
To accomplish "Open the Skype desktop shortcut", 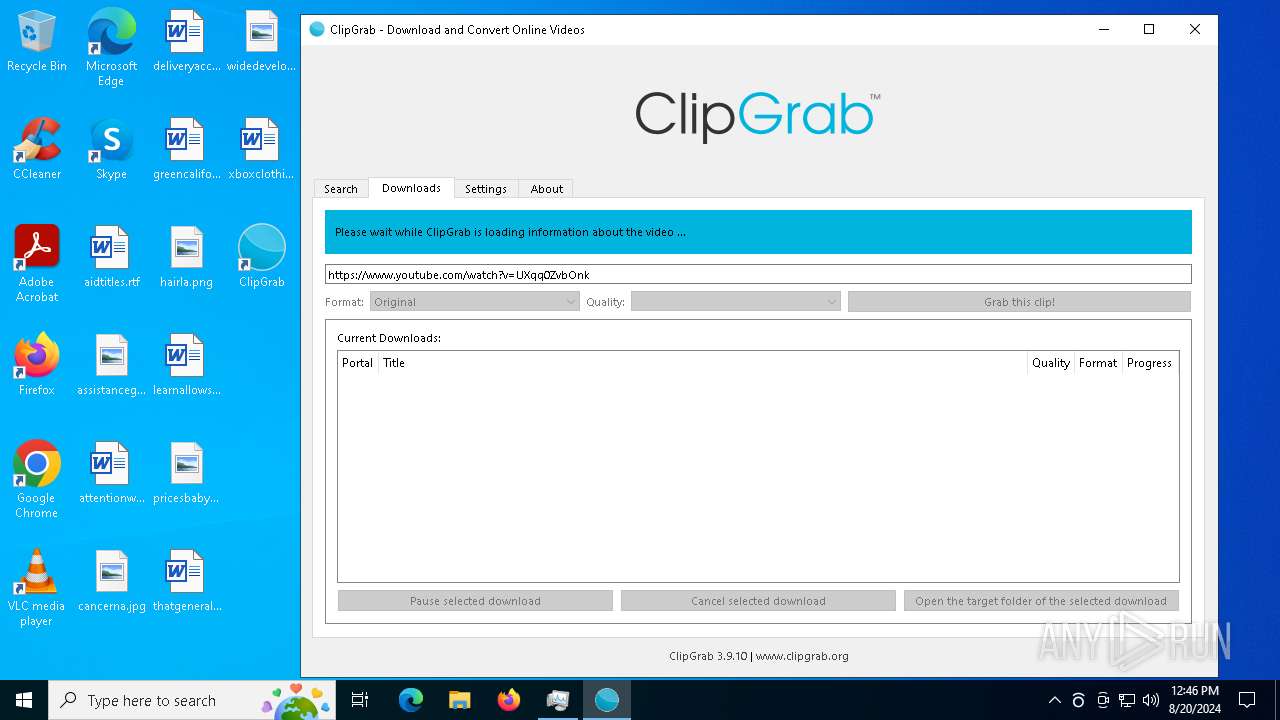I will (111, 149).
